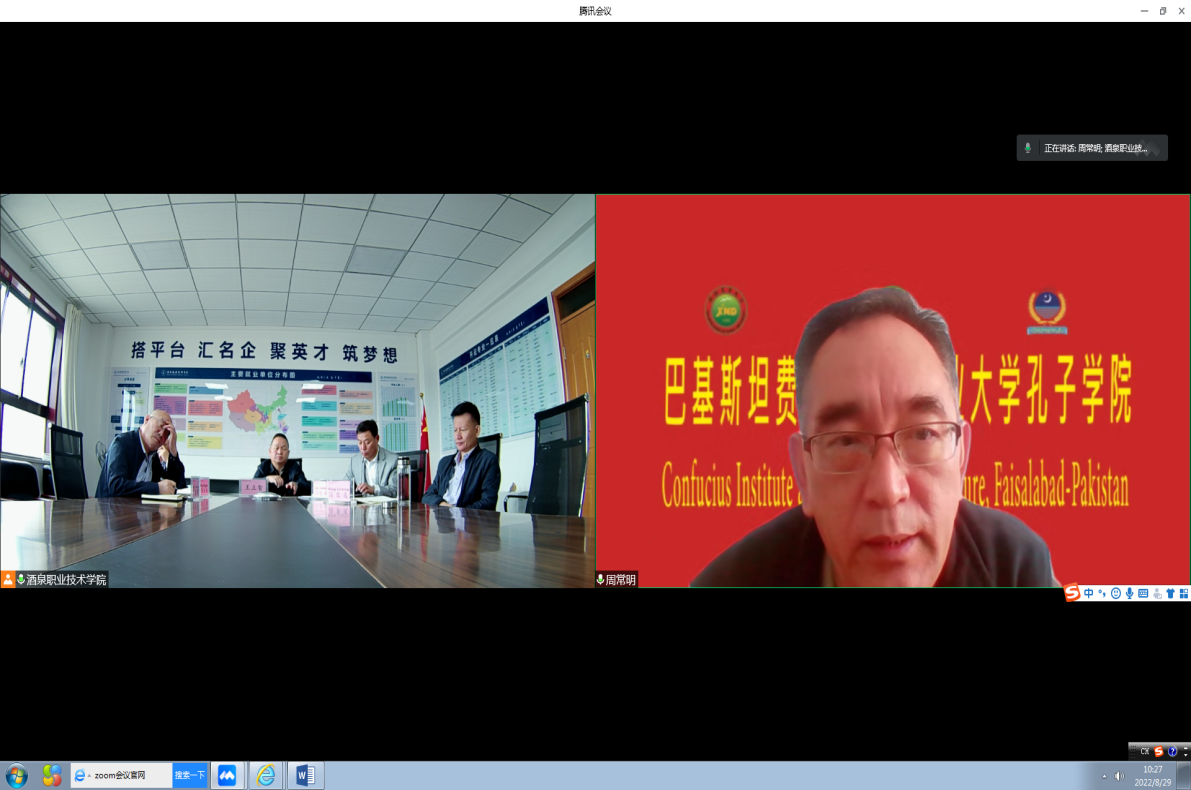The width and height of the screenshot is (1191, 790).
Task: Open Sogou skin shop shirt icon
Action: (1170, 593)
